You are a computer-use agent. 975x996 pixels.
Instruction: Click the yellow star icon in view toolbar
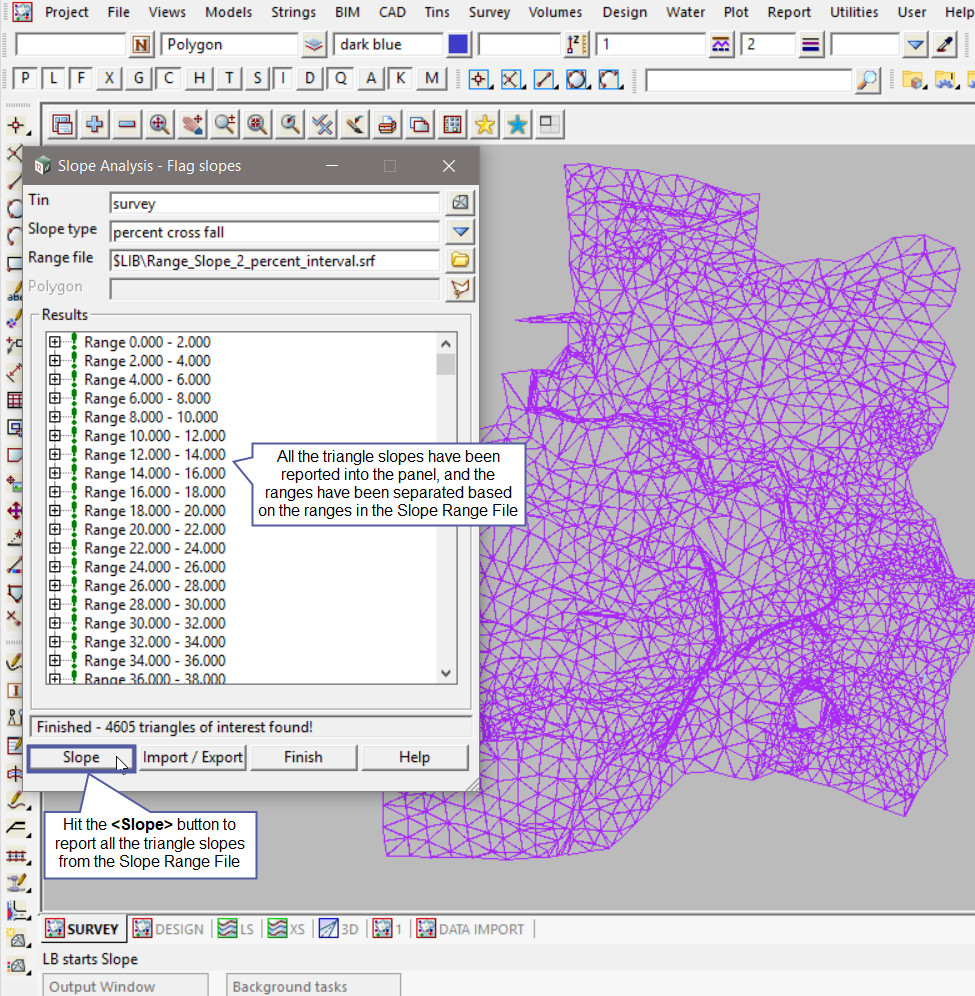pos(485,124)
